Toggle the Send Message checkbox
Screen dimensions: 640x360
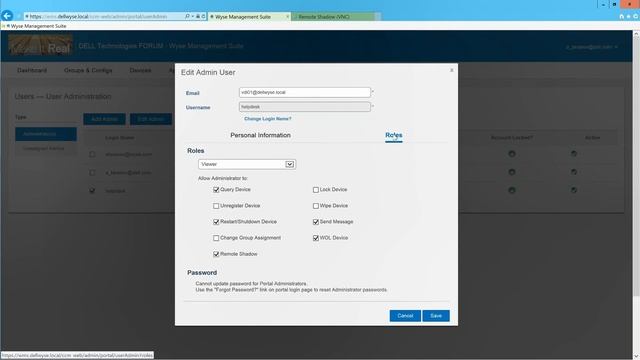[x=316, y=222]
